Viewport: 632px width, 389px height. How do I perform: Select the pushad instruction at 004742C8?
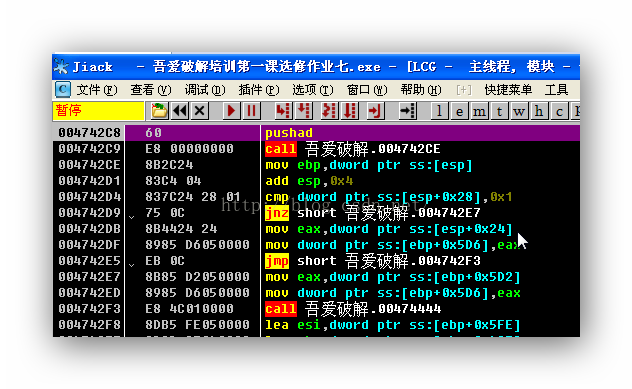click(289, 133)
